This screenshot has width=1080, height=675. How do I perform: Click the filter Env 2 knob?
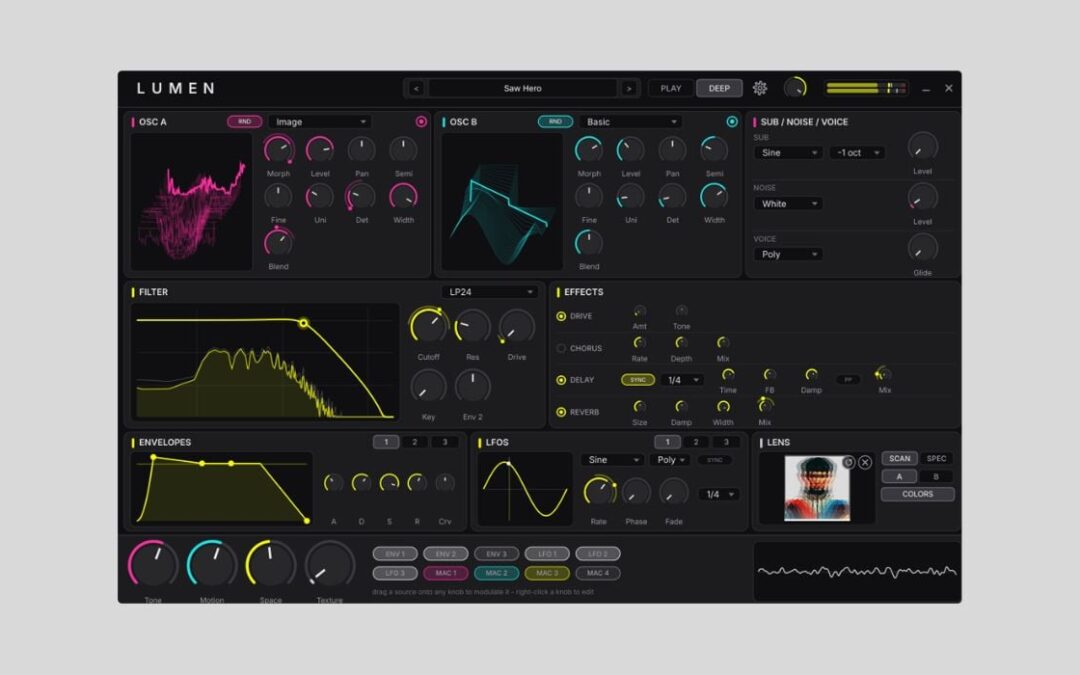tap(472, 386)
